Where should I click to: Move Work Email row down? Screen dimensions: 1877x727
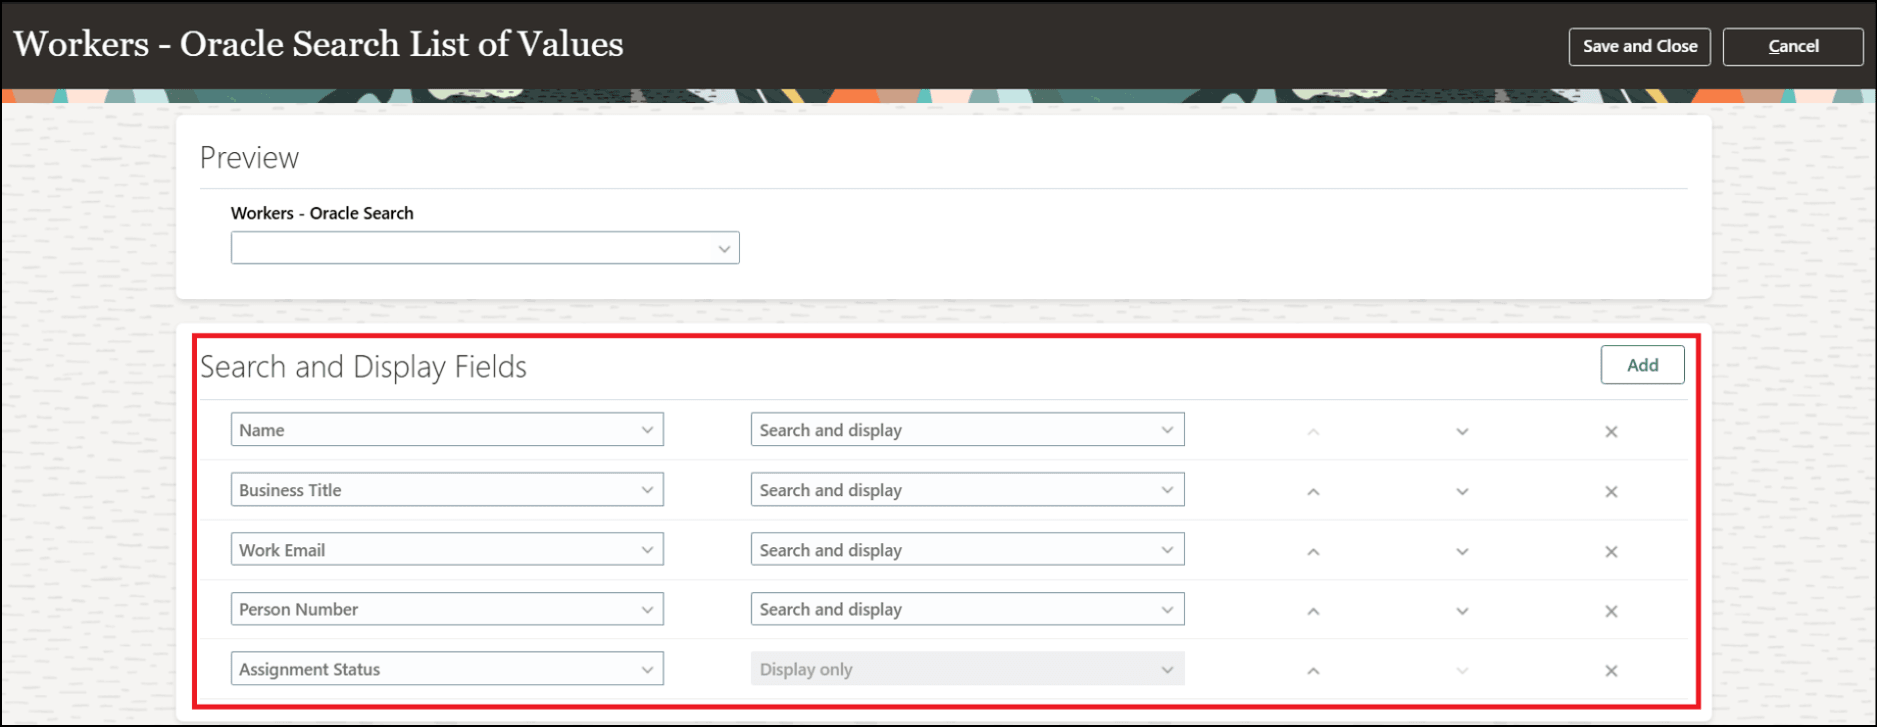click(x=1462, y=552)
